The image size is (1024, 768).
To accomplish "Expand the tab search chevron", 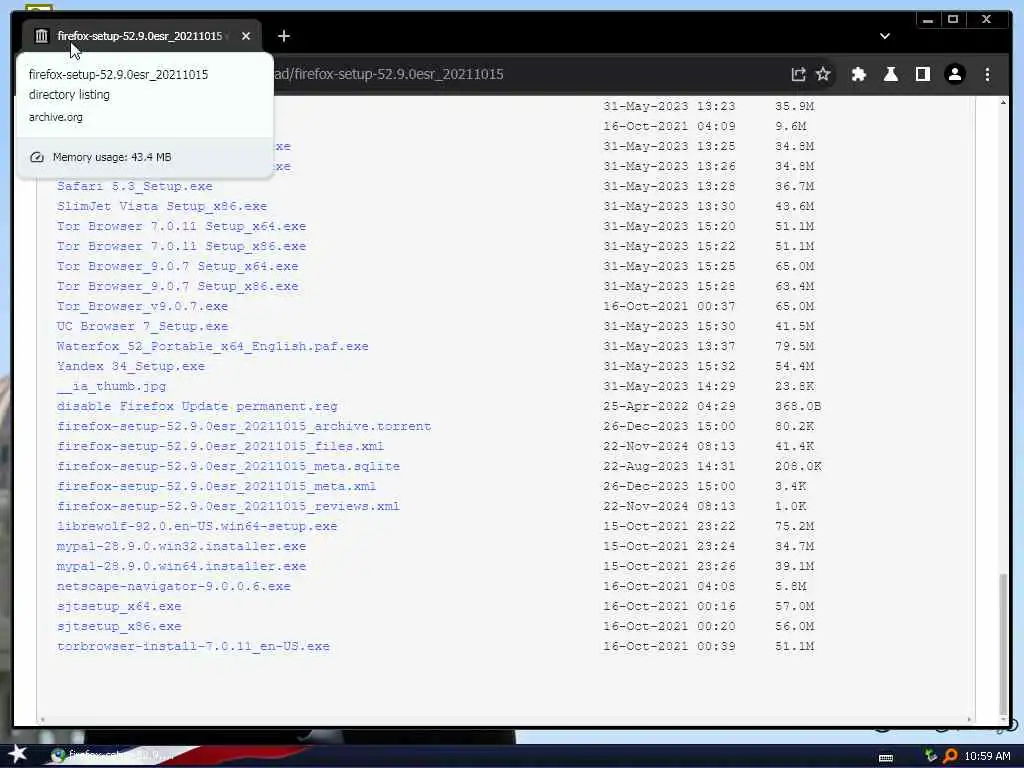I will coord(884,36).
